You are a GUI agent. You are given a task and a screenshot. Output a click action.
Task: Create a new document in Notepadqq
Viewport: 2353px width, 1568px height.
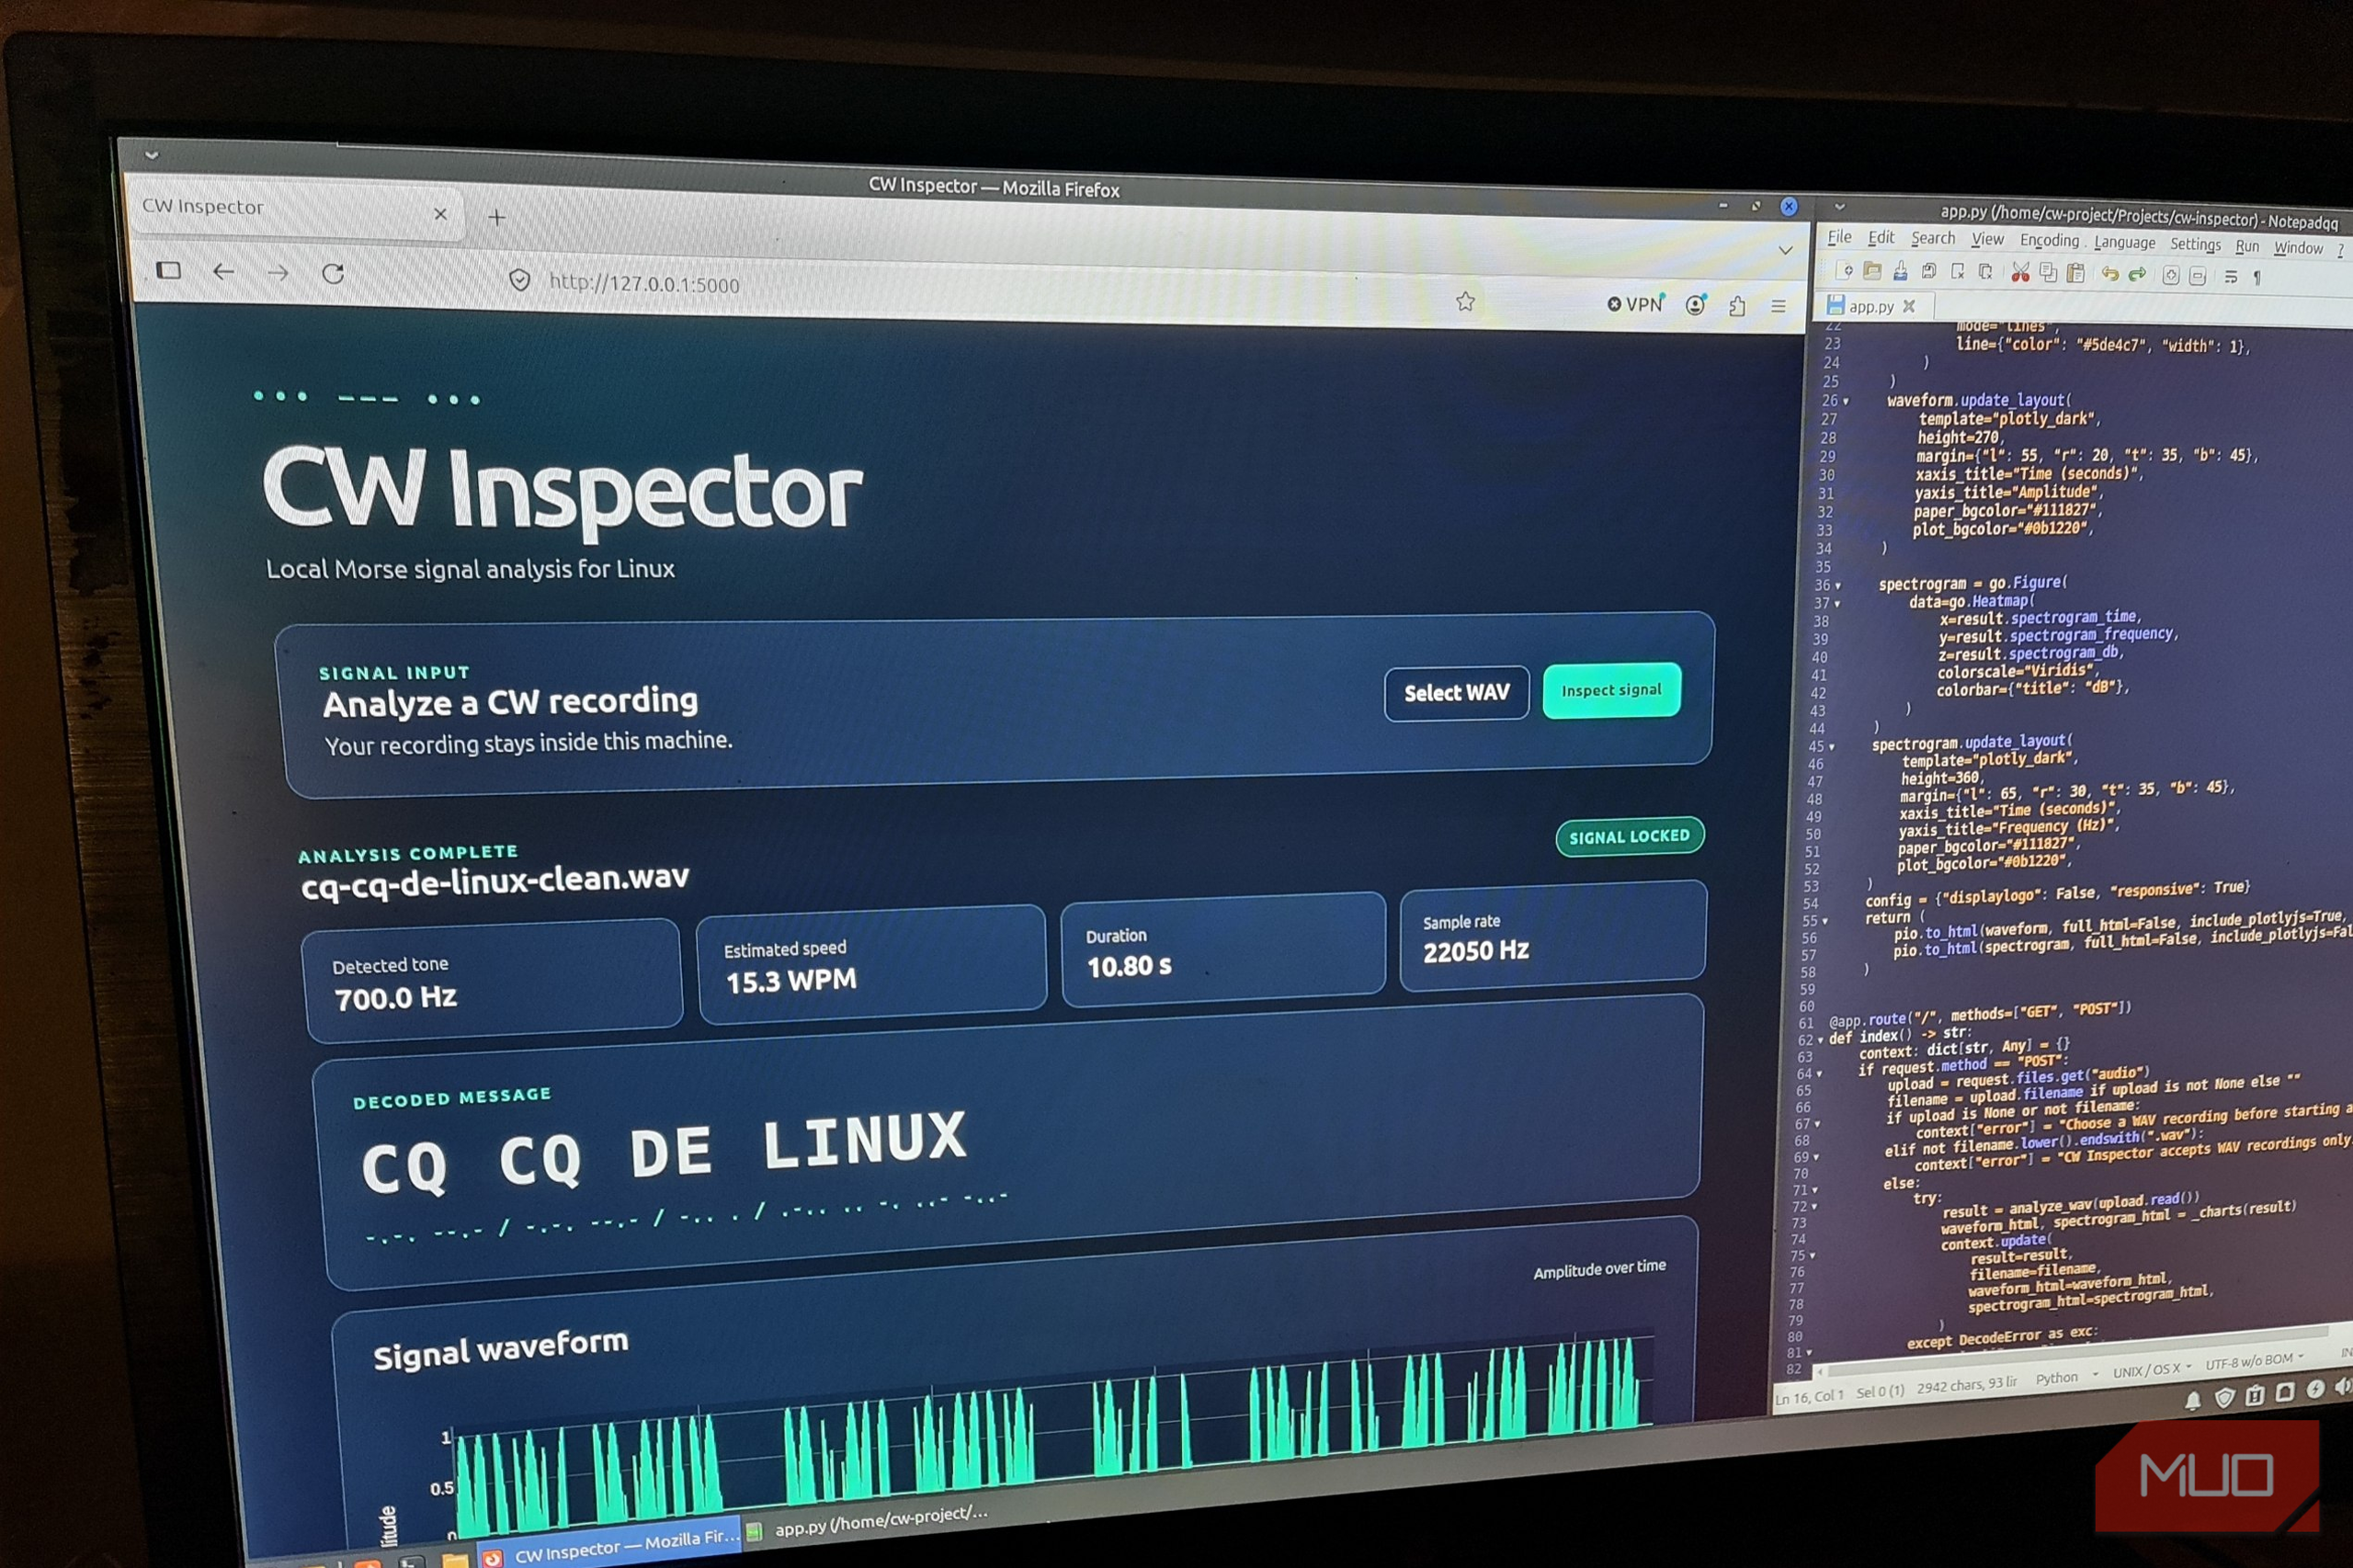pyautogui.click(x=1844, y=271)
